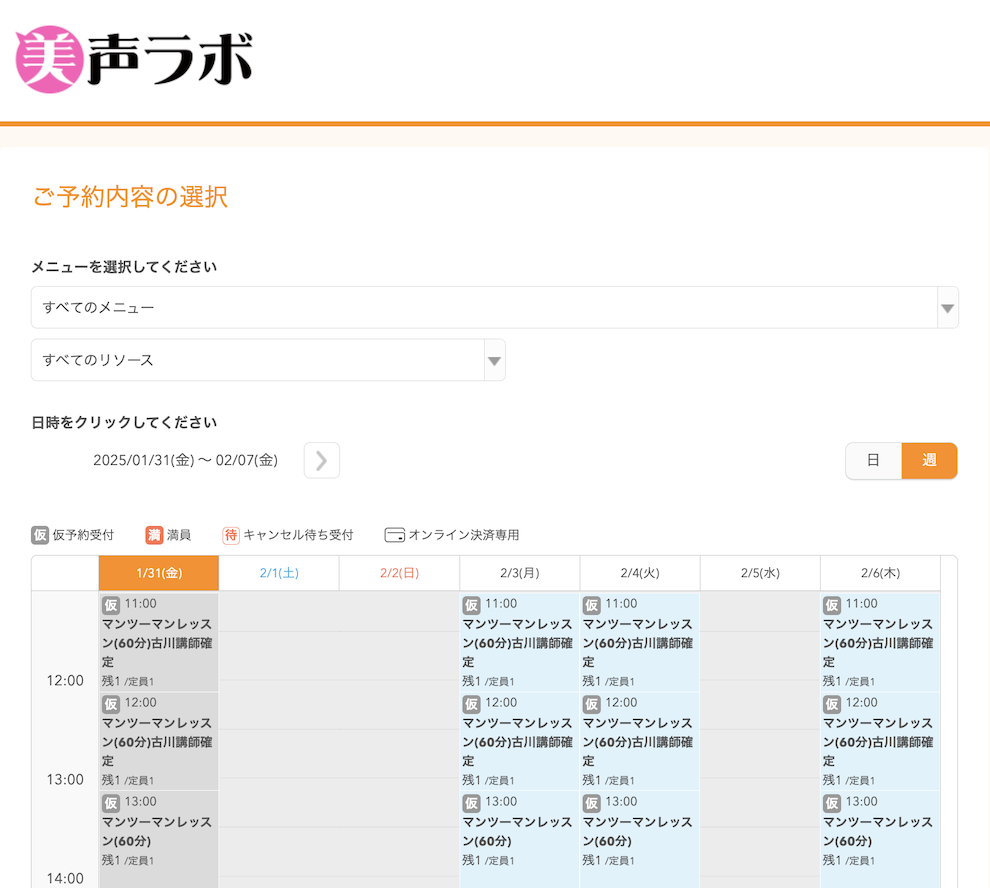The width and height of the screenshot is (990, 888).
Task: Select the 週 week view toggle
Action: coord(929,460)
